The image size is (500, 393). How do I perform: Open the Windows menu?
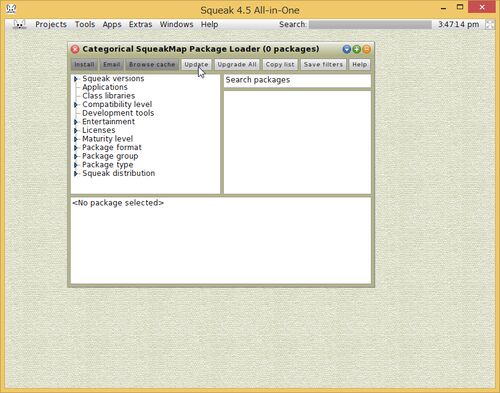click(x=176, y=24)
